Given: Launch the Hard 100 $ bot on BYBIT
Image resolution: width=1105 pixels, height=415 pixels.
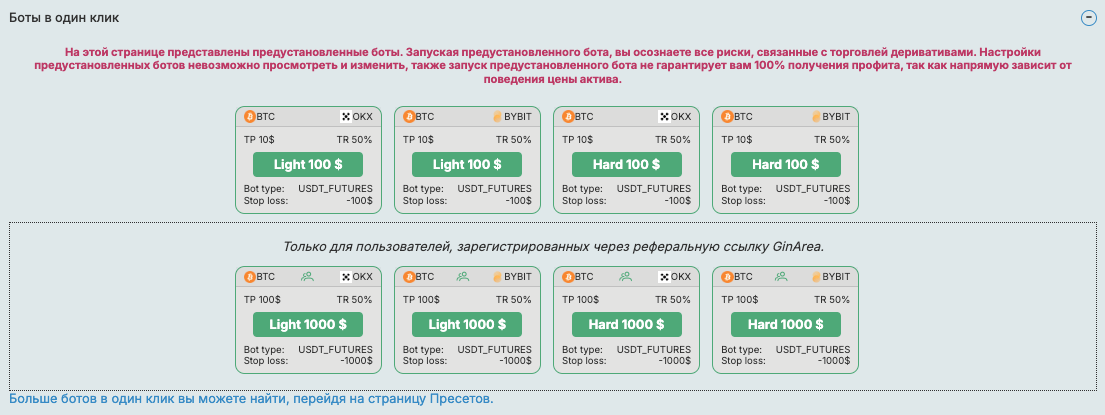Looking at the screenshot, I should [x=785, y=164].
